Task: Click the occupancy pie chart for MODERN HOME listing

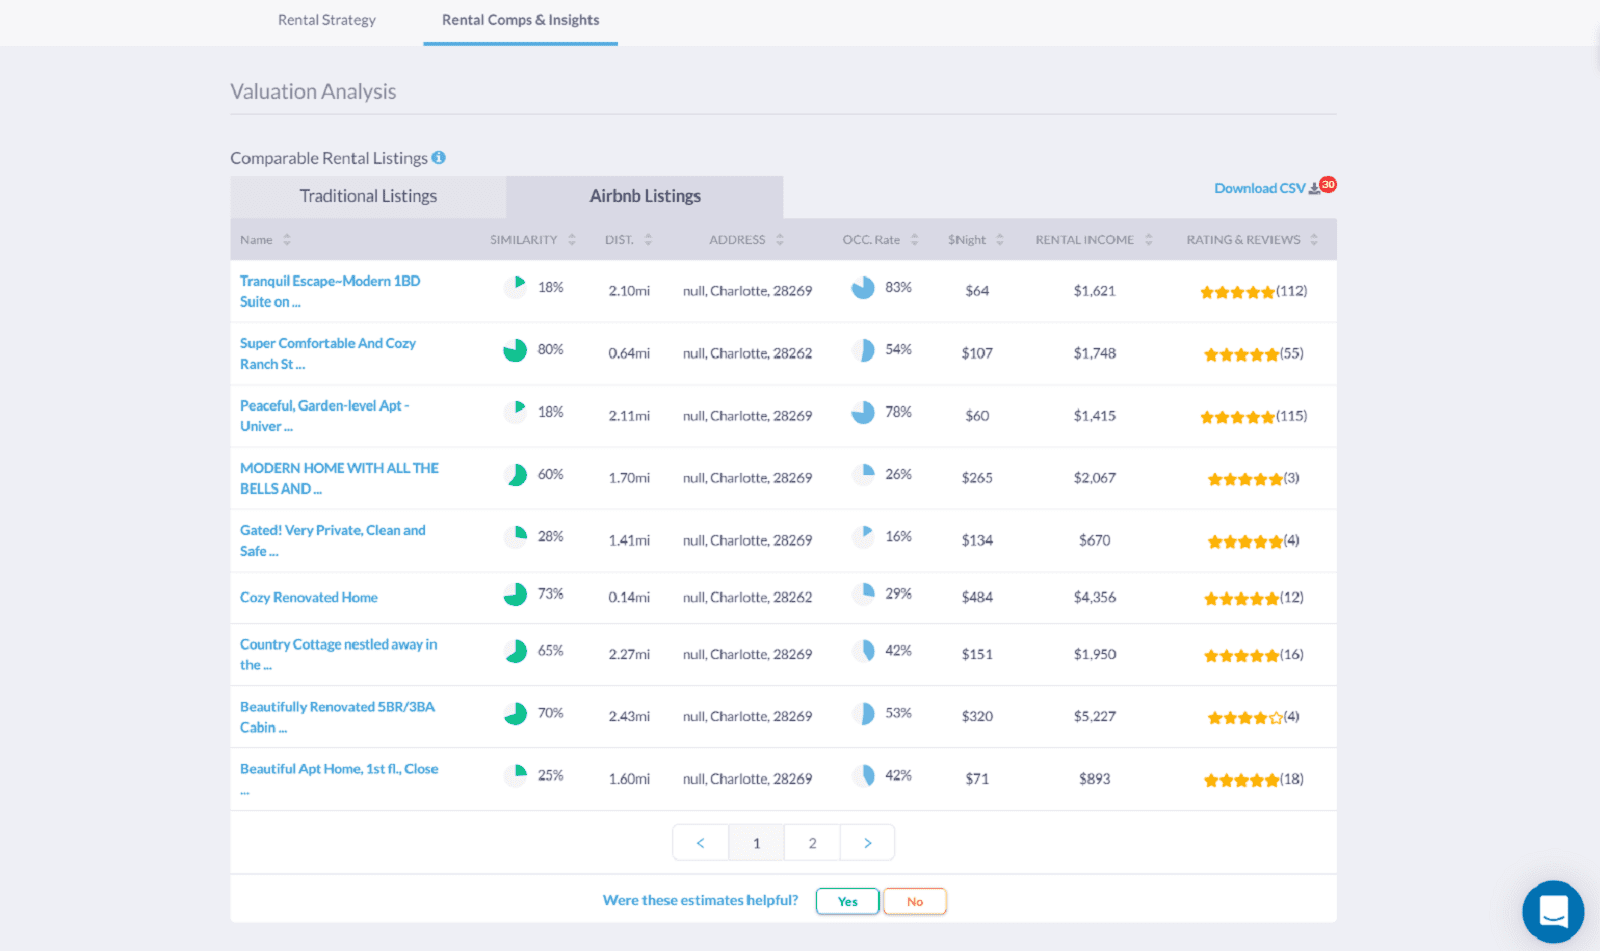Action: point(862,473)
